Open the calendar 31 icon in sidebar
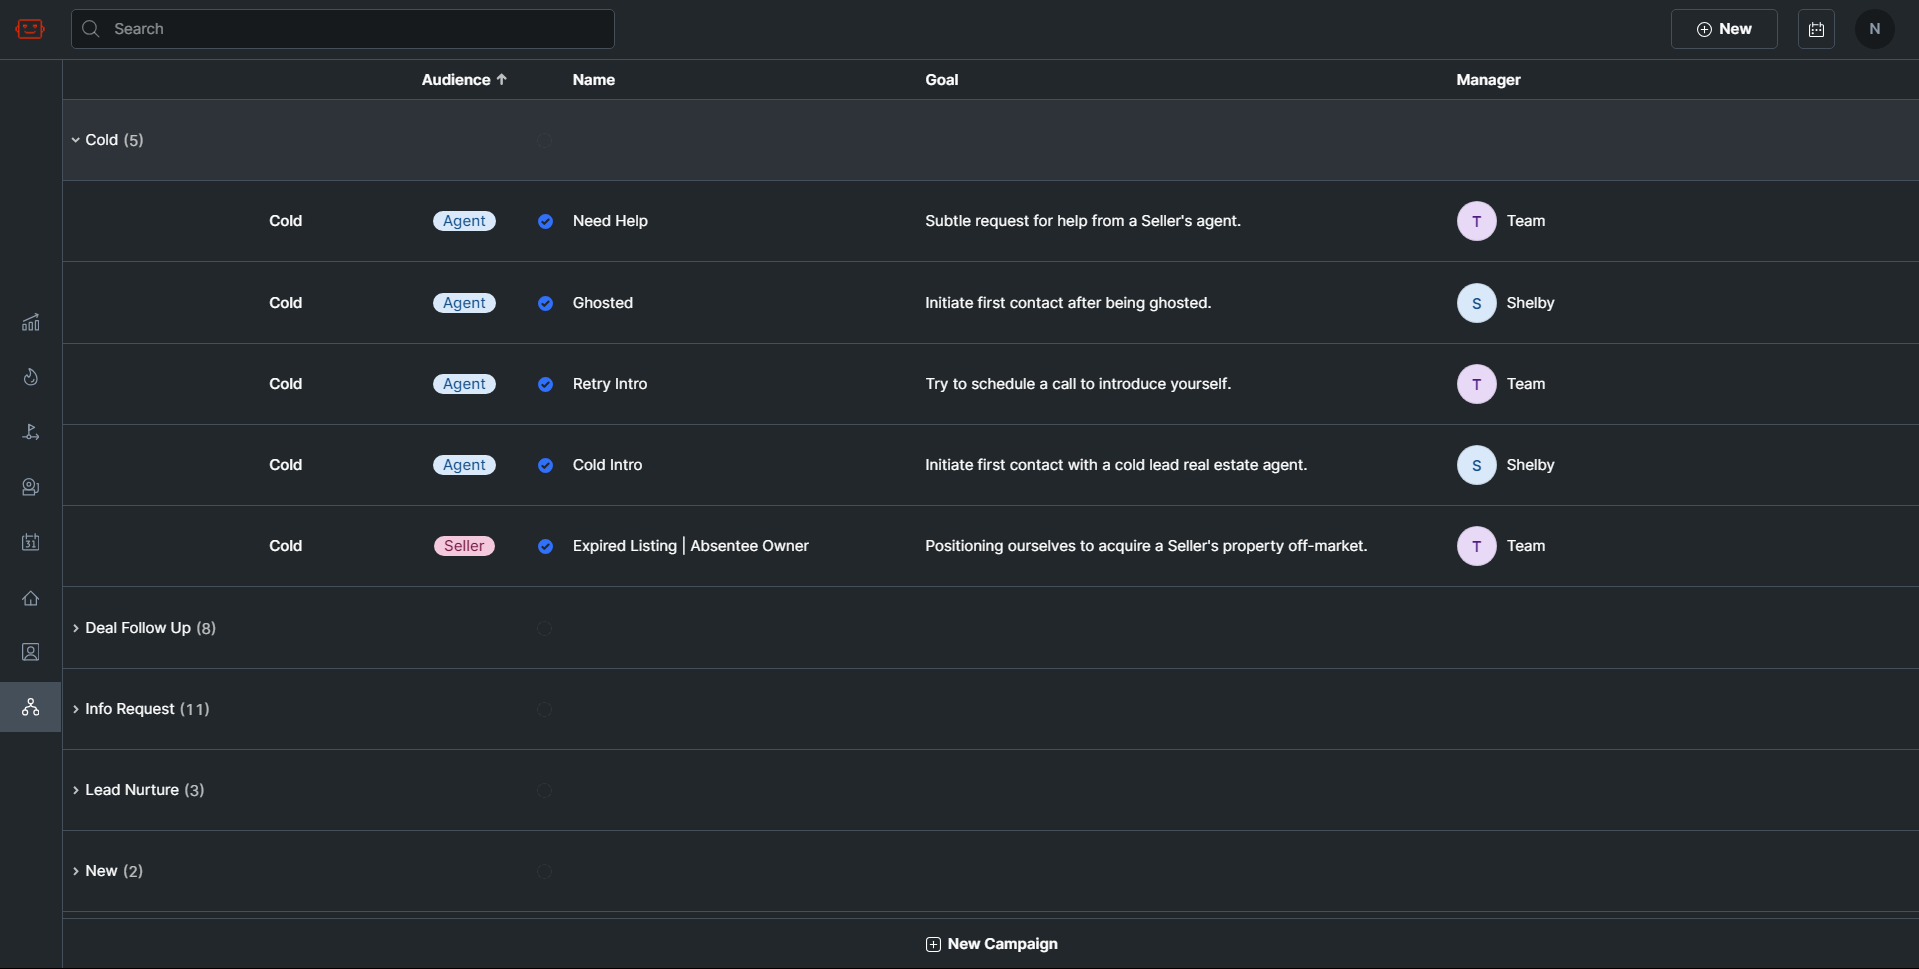1919x969 pixels. pos(31,542)
